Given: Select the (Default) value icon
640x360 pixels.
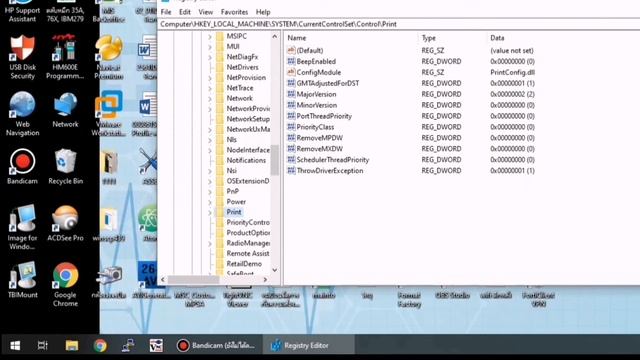Looking at the screenshot, I should coord(291,50).
